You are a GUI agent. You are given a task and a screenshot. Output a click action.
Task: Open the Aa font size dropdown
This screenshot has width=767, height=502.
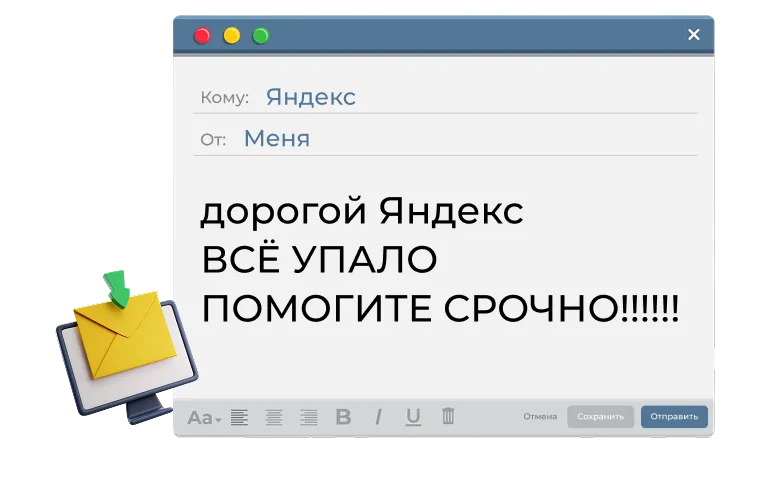204,418
